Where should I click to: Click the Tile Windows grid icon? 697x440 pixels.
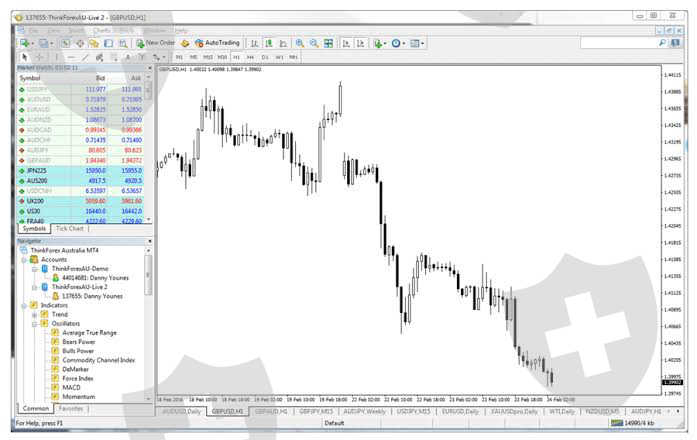(x=328, y=43)
